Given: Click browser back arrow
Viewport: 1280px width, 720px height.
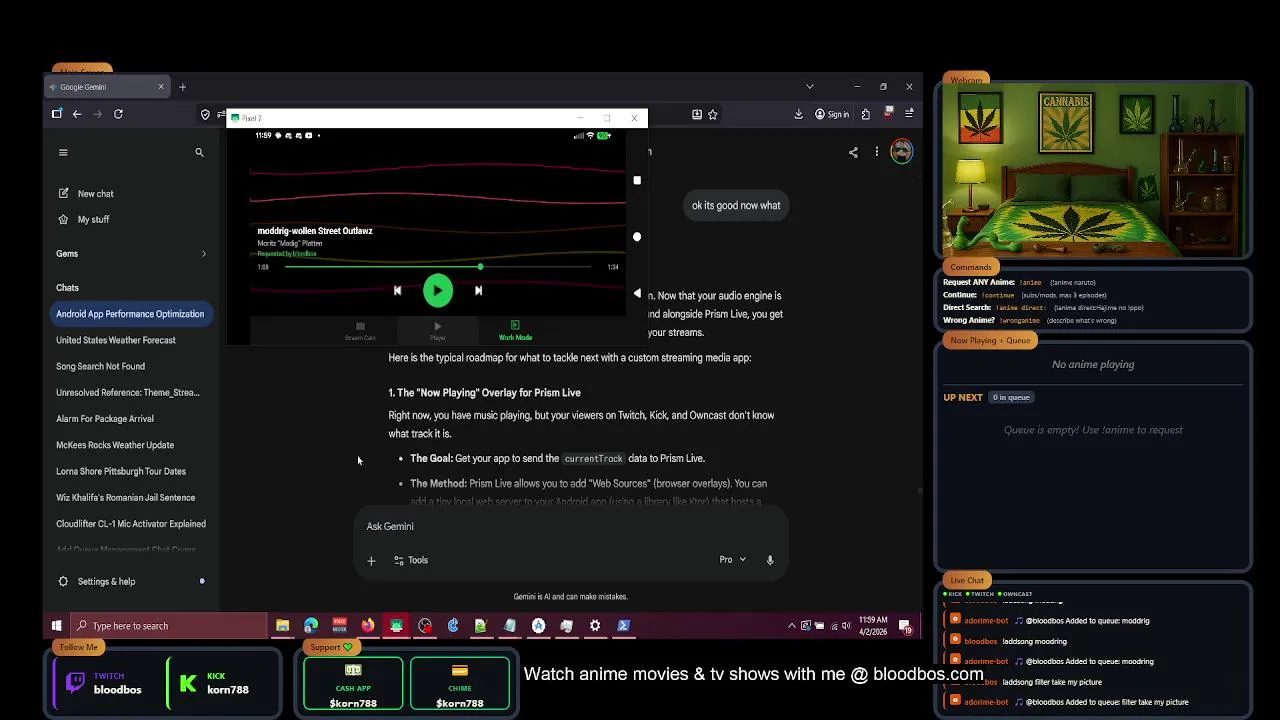Looking at the screenshot, I should pos(76,114).
